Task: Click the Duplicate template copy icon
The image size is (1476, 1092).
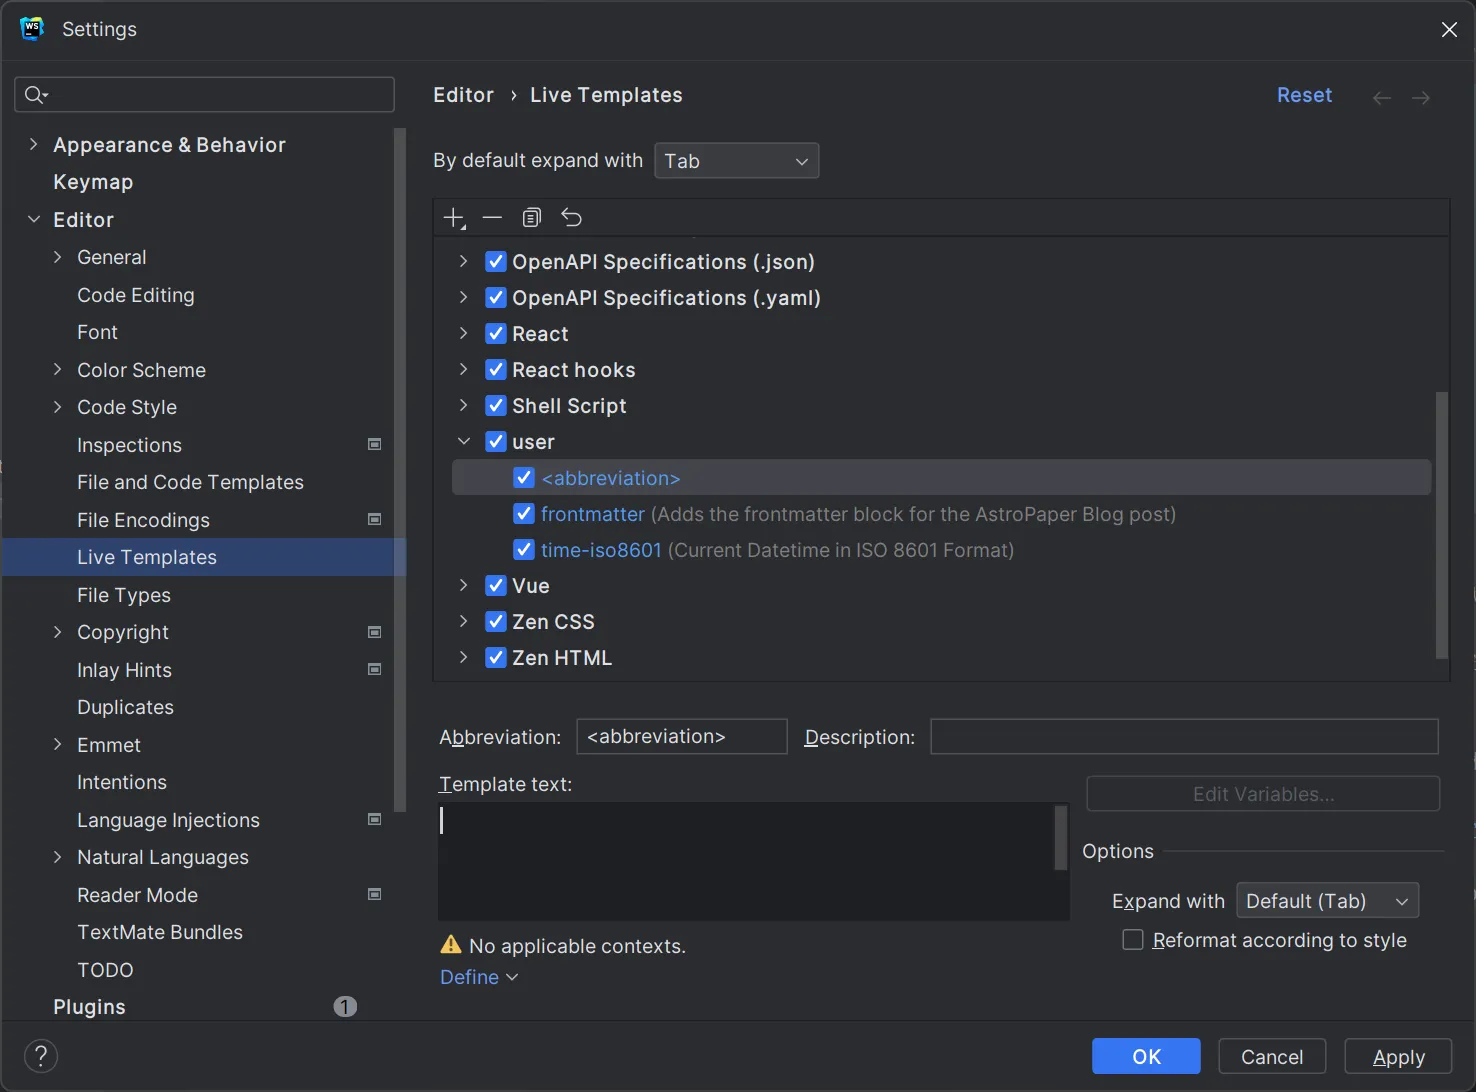Action: point(532,217)
